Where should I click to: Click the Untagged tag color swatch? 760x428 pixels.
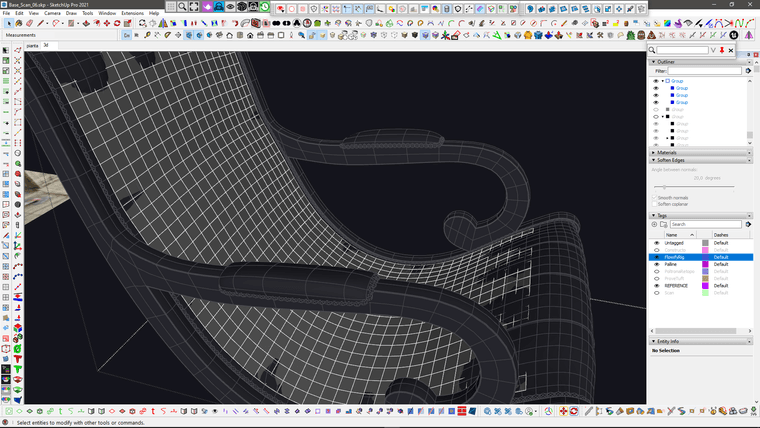click(x=705, y=243)
